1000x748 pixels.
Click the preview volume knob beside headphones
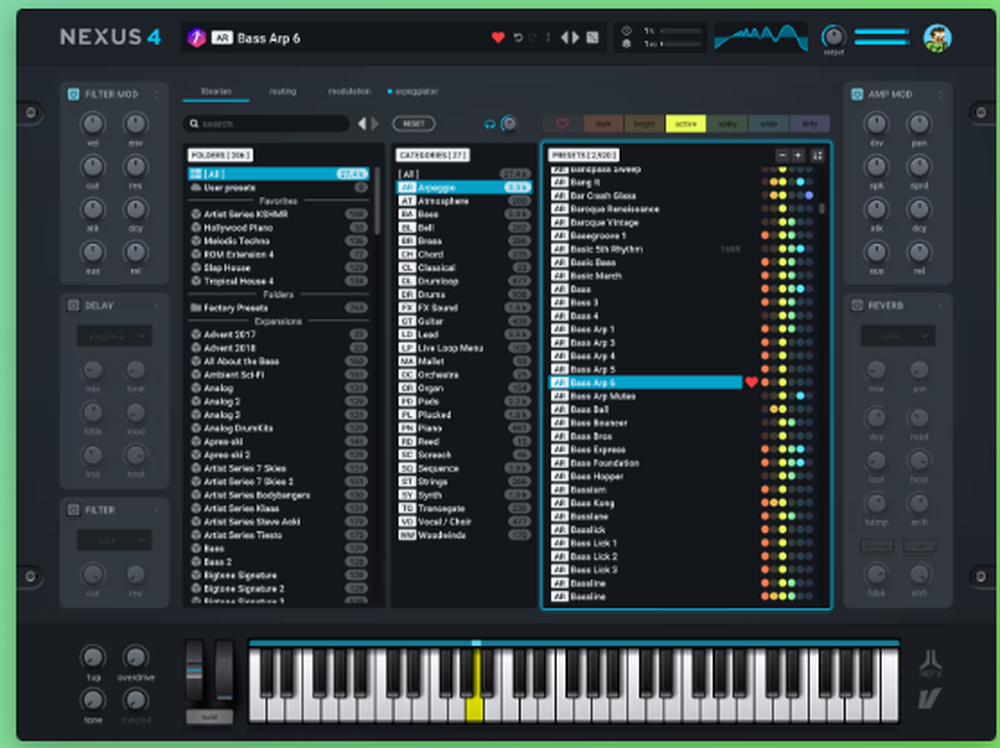coord(509,124)
